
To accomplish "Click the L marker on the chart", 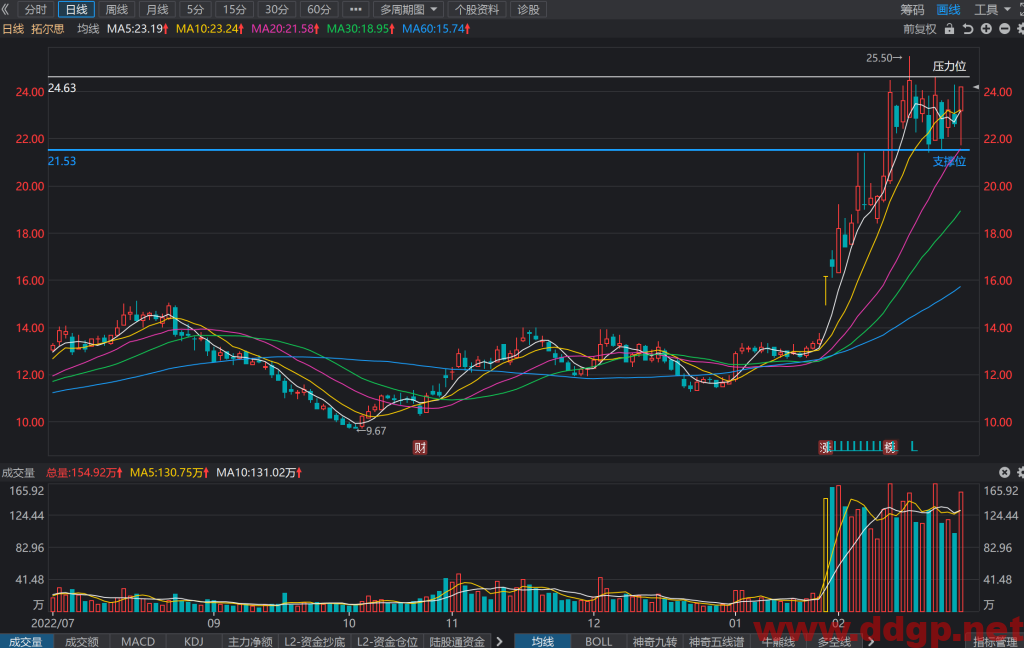I will [914, 447].
